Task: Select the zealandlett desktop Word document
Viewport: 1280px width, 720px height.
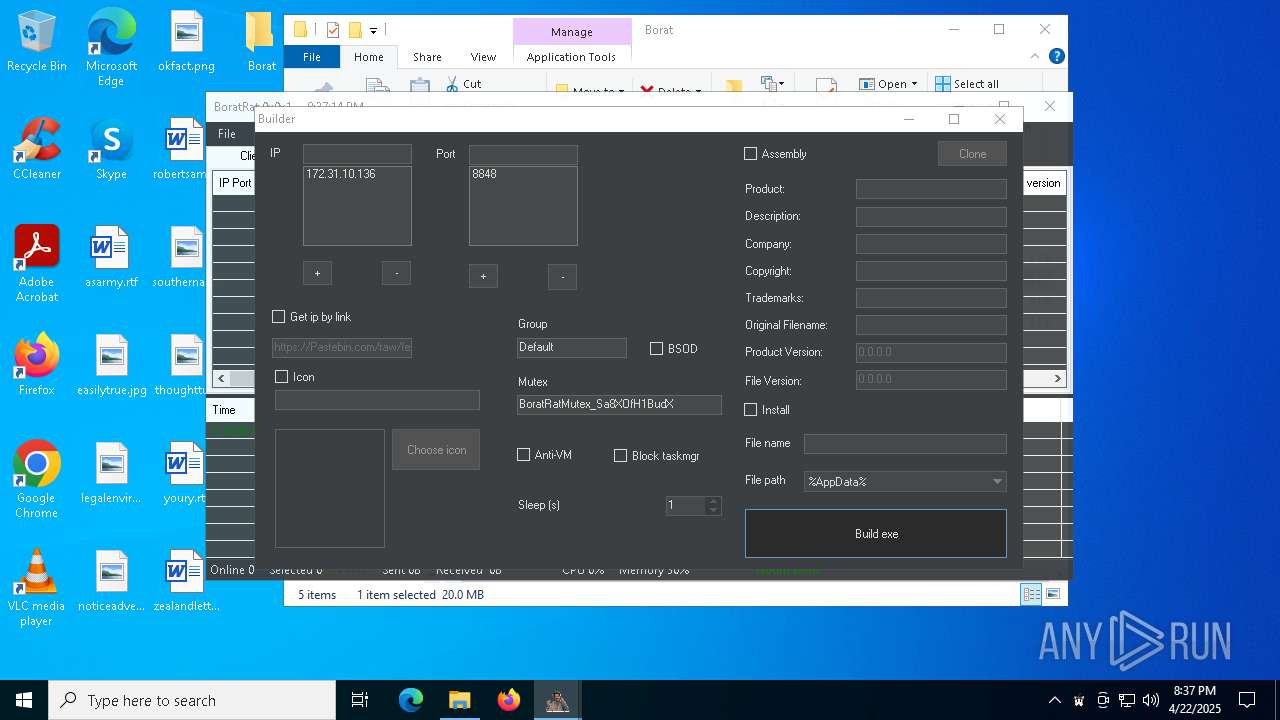Action: [x=186, y=581]
